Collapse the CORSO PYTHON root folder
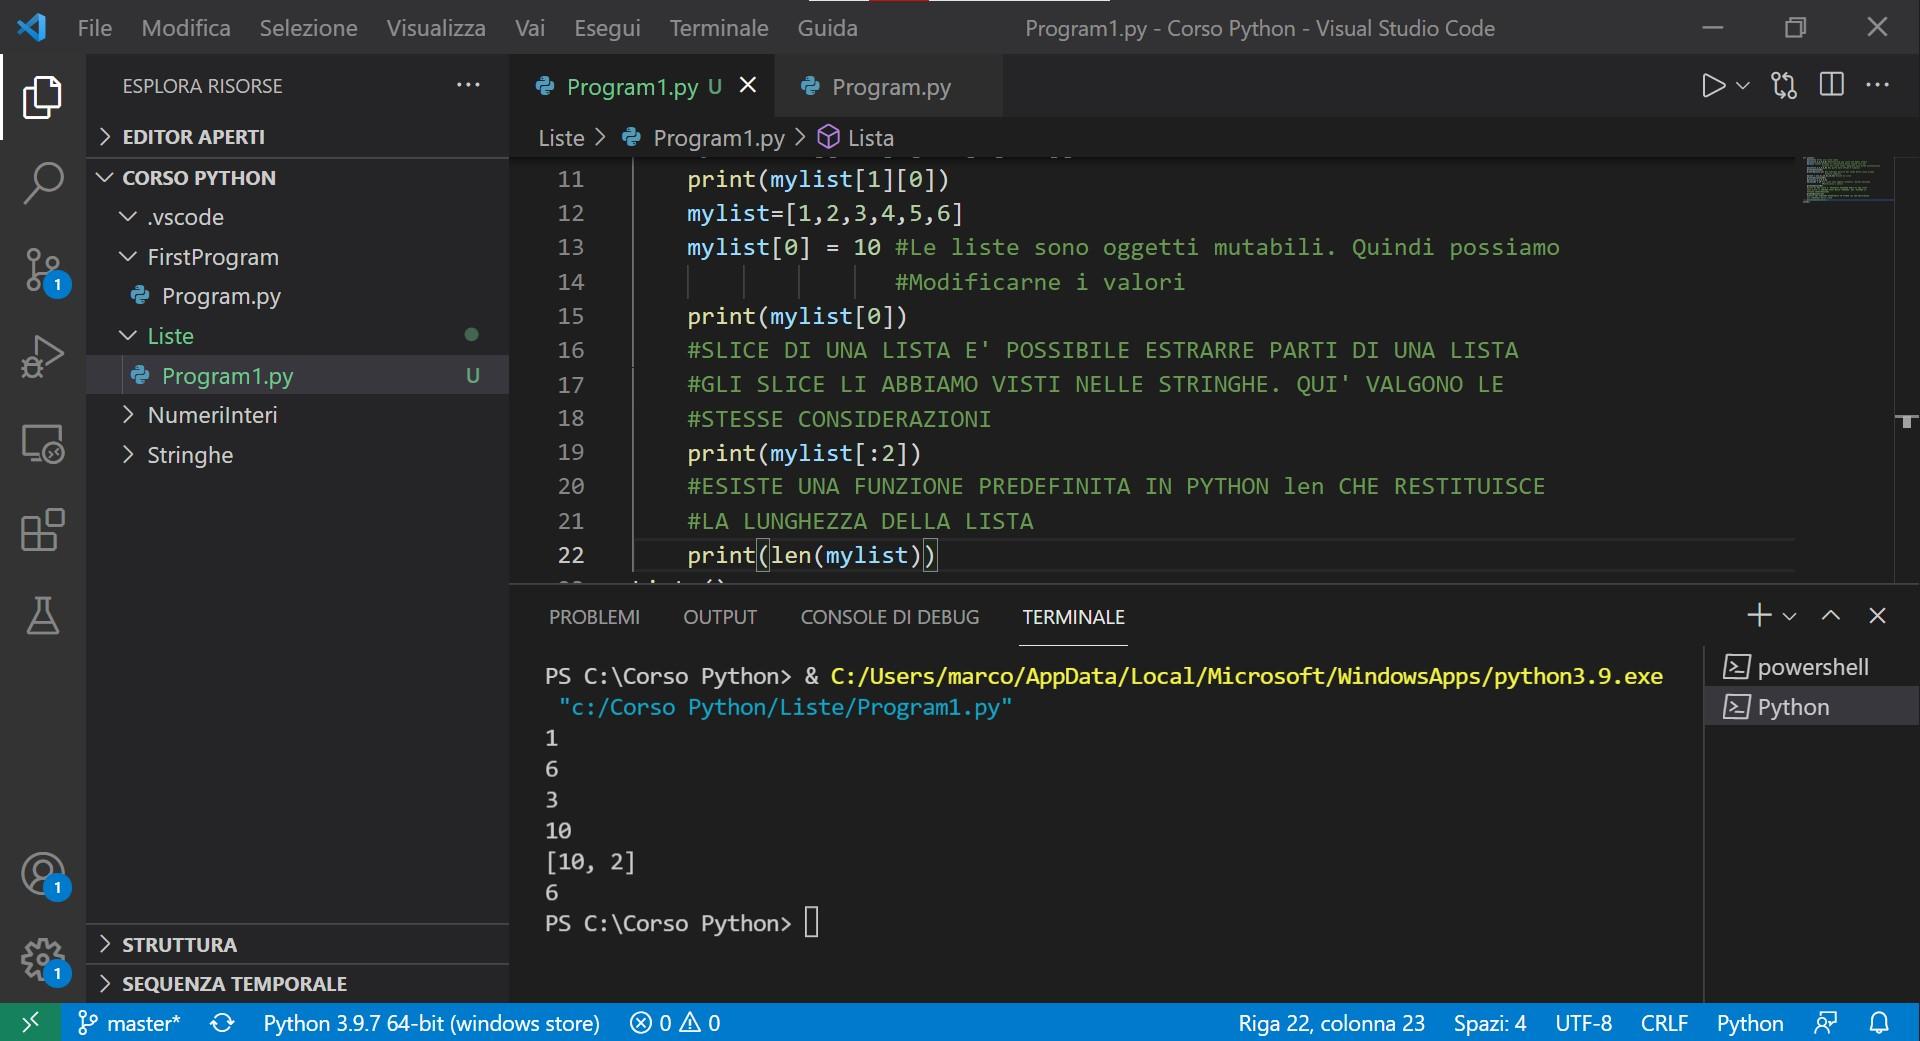This screenshot has width=1920, height=1041. pos(298,178)
